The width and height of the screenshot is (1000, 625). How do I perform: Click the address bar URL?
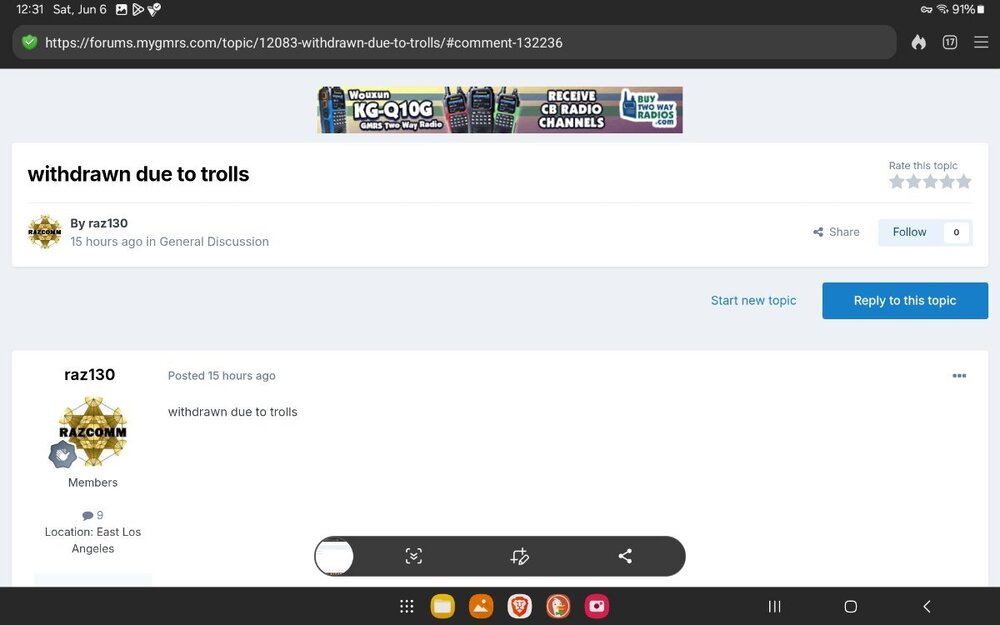(x=304, y=43)
